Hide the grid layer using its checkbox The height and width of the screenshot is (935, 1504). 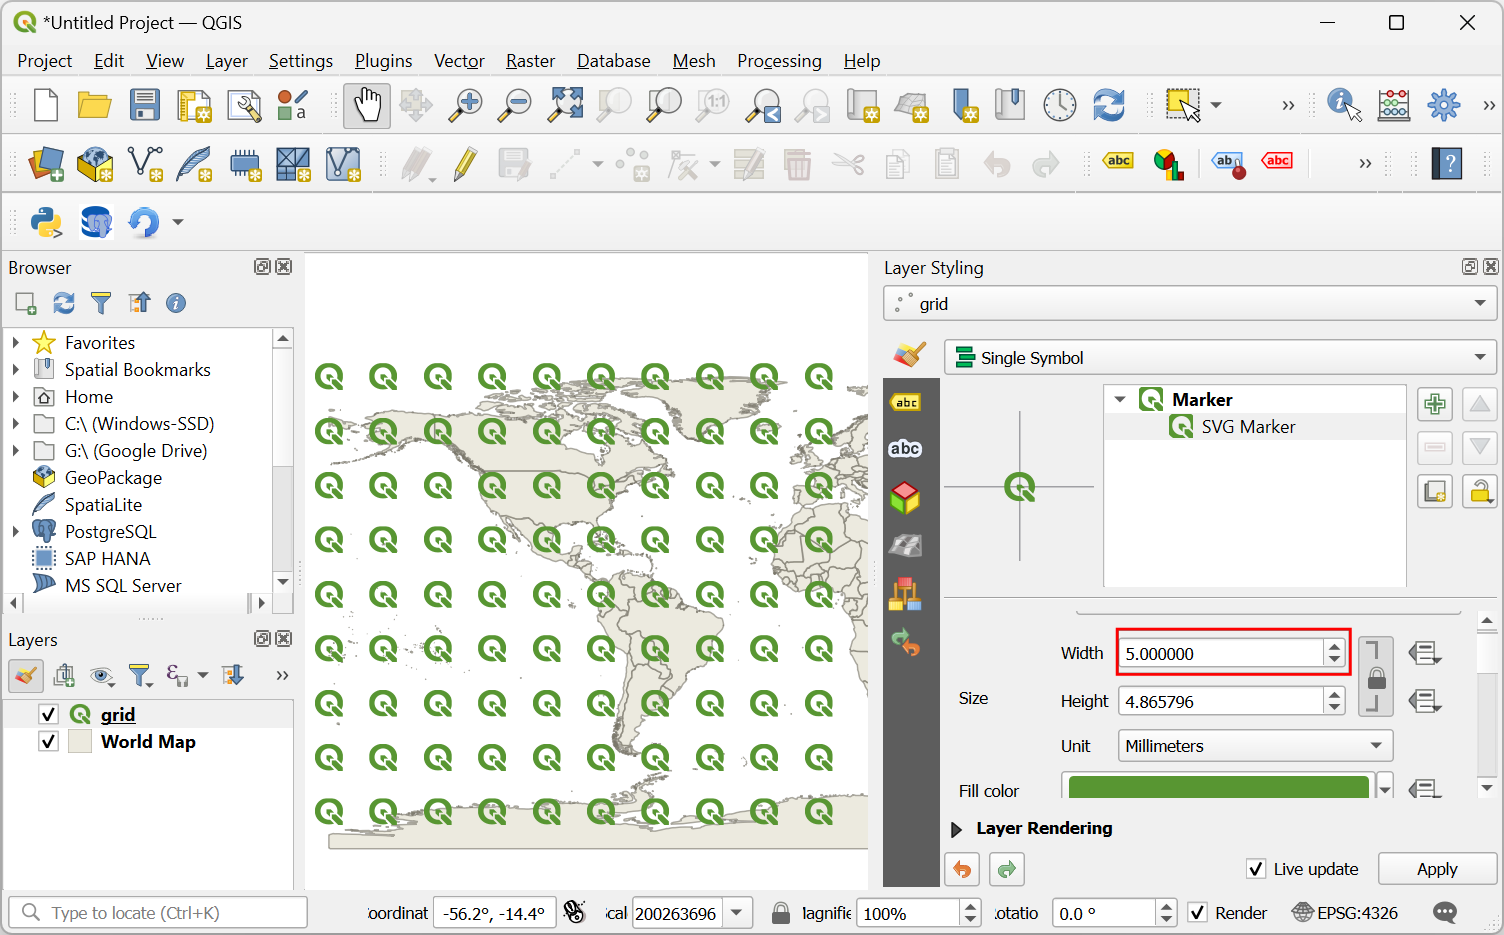tap(48, 714)
